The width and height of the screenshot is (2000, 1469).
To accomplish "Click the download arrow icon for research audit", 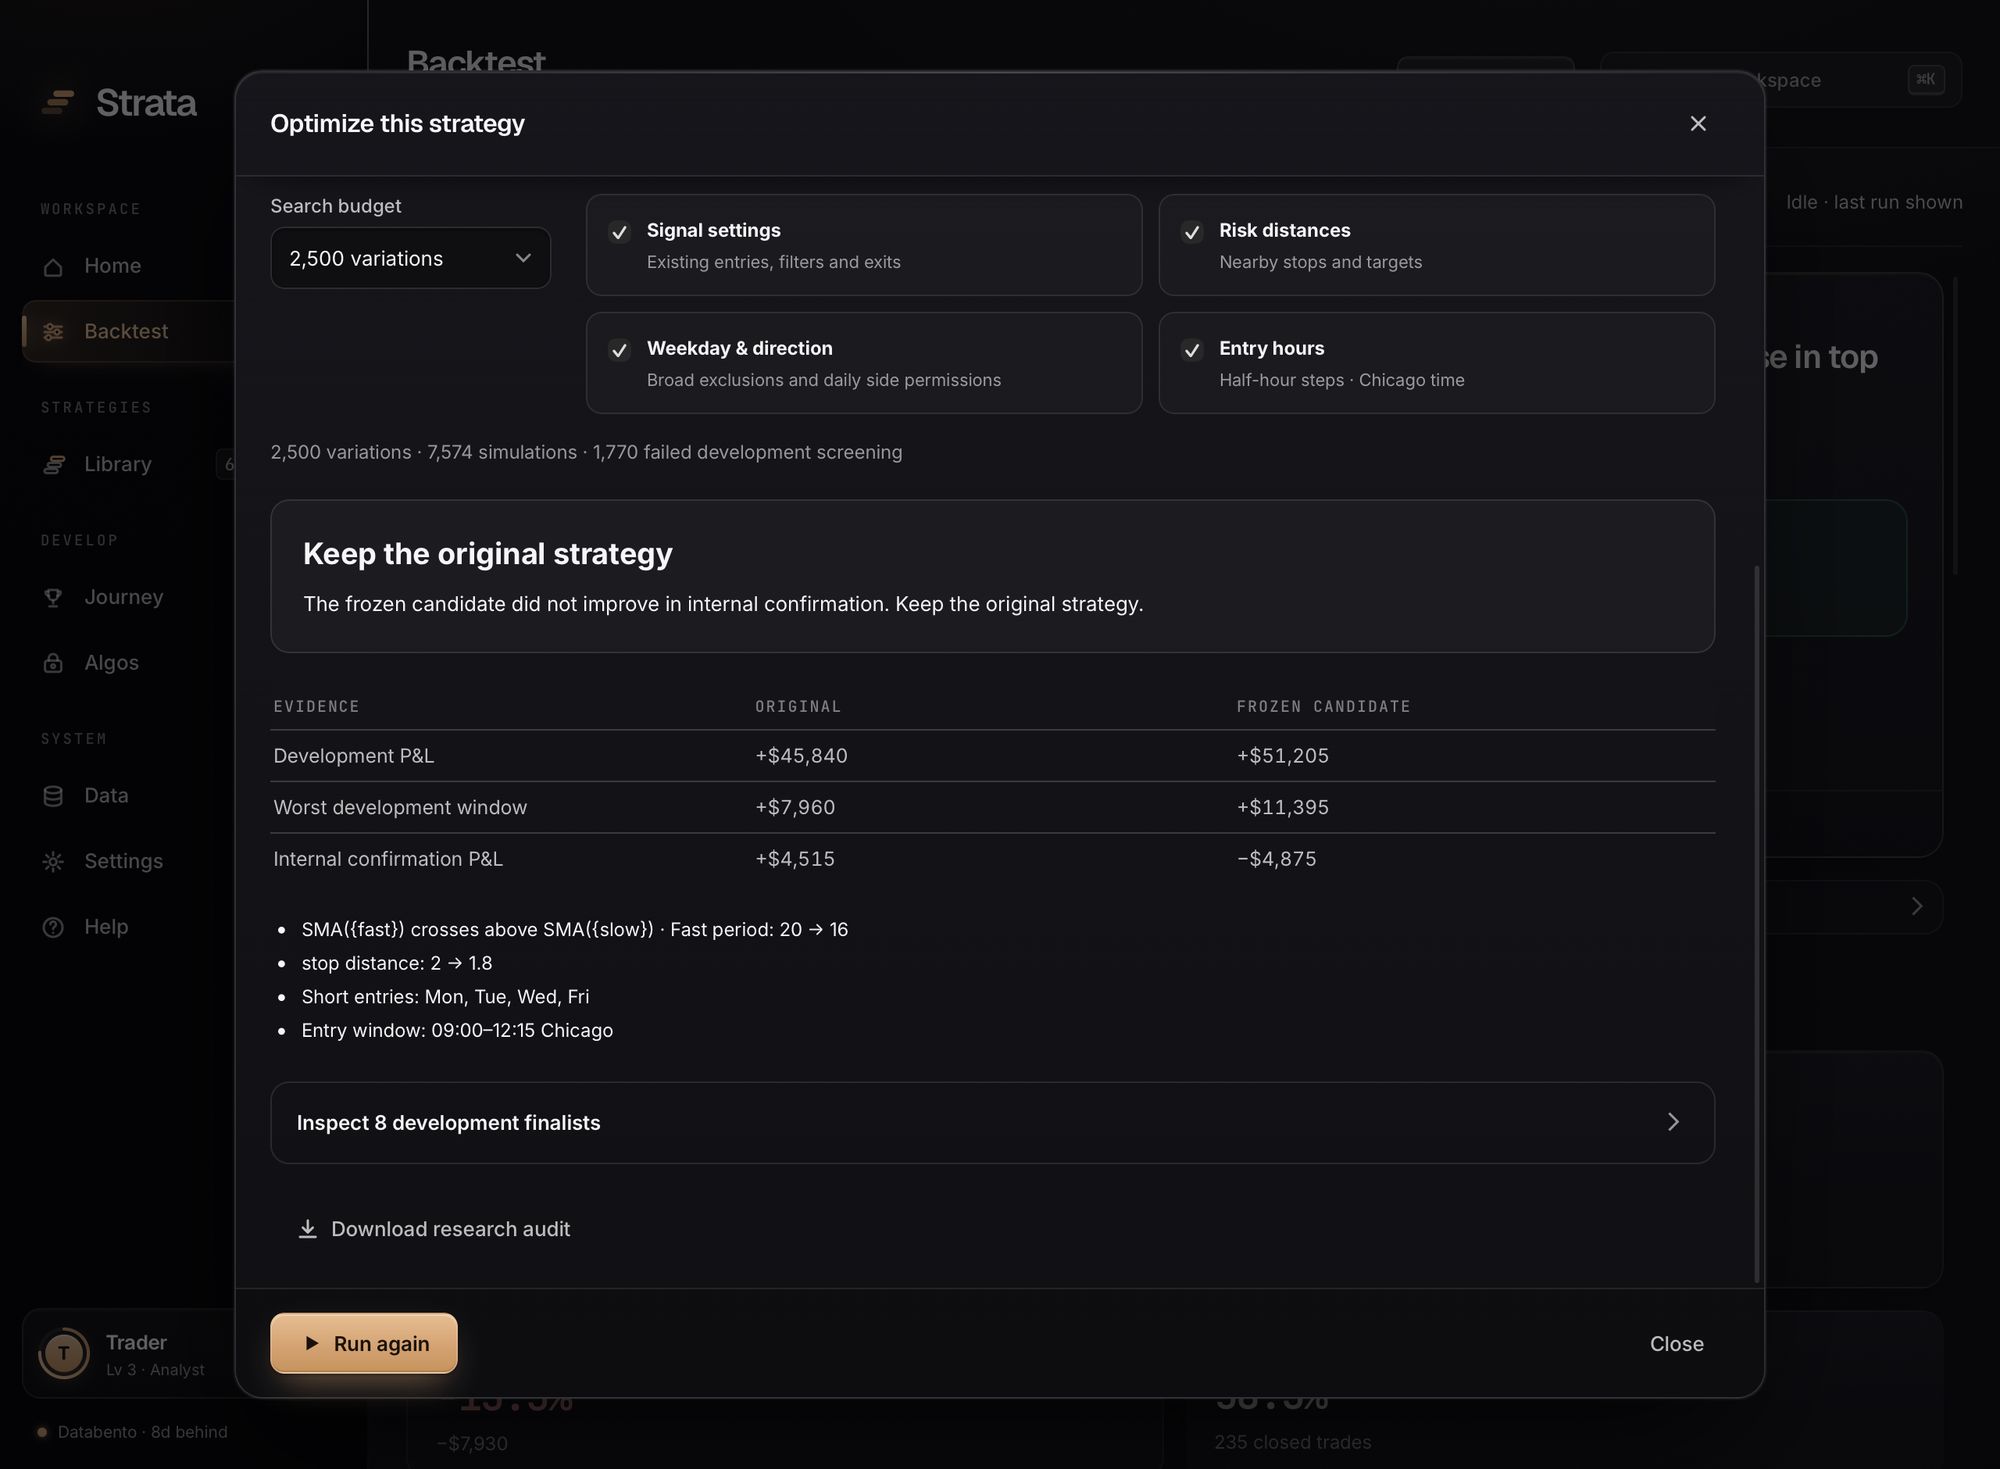I will tap(308, 1229).
